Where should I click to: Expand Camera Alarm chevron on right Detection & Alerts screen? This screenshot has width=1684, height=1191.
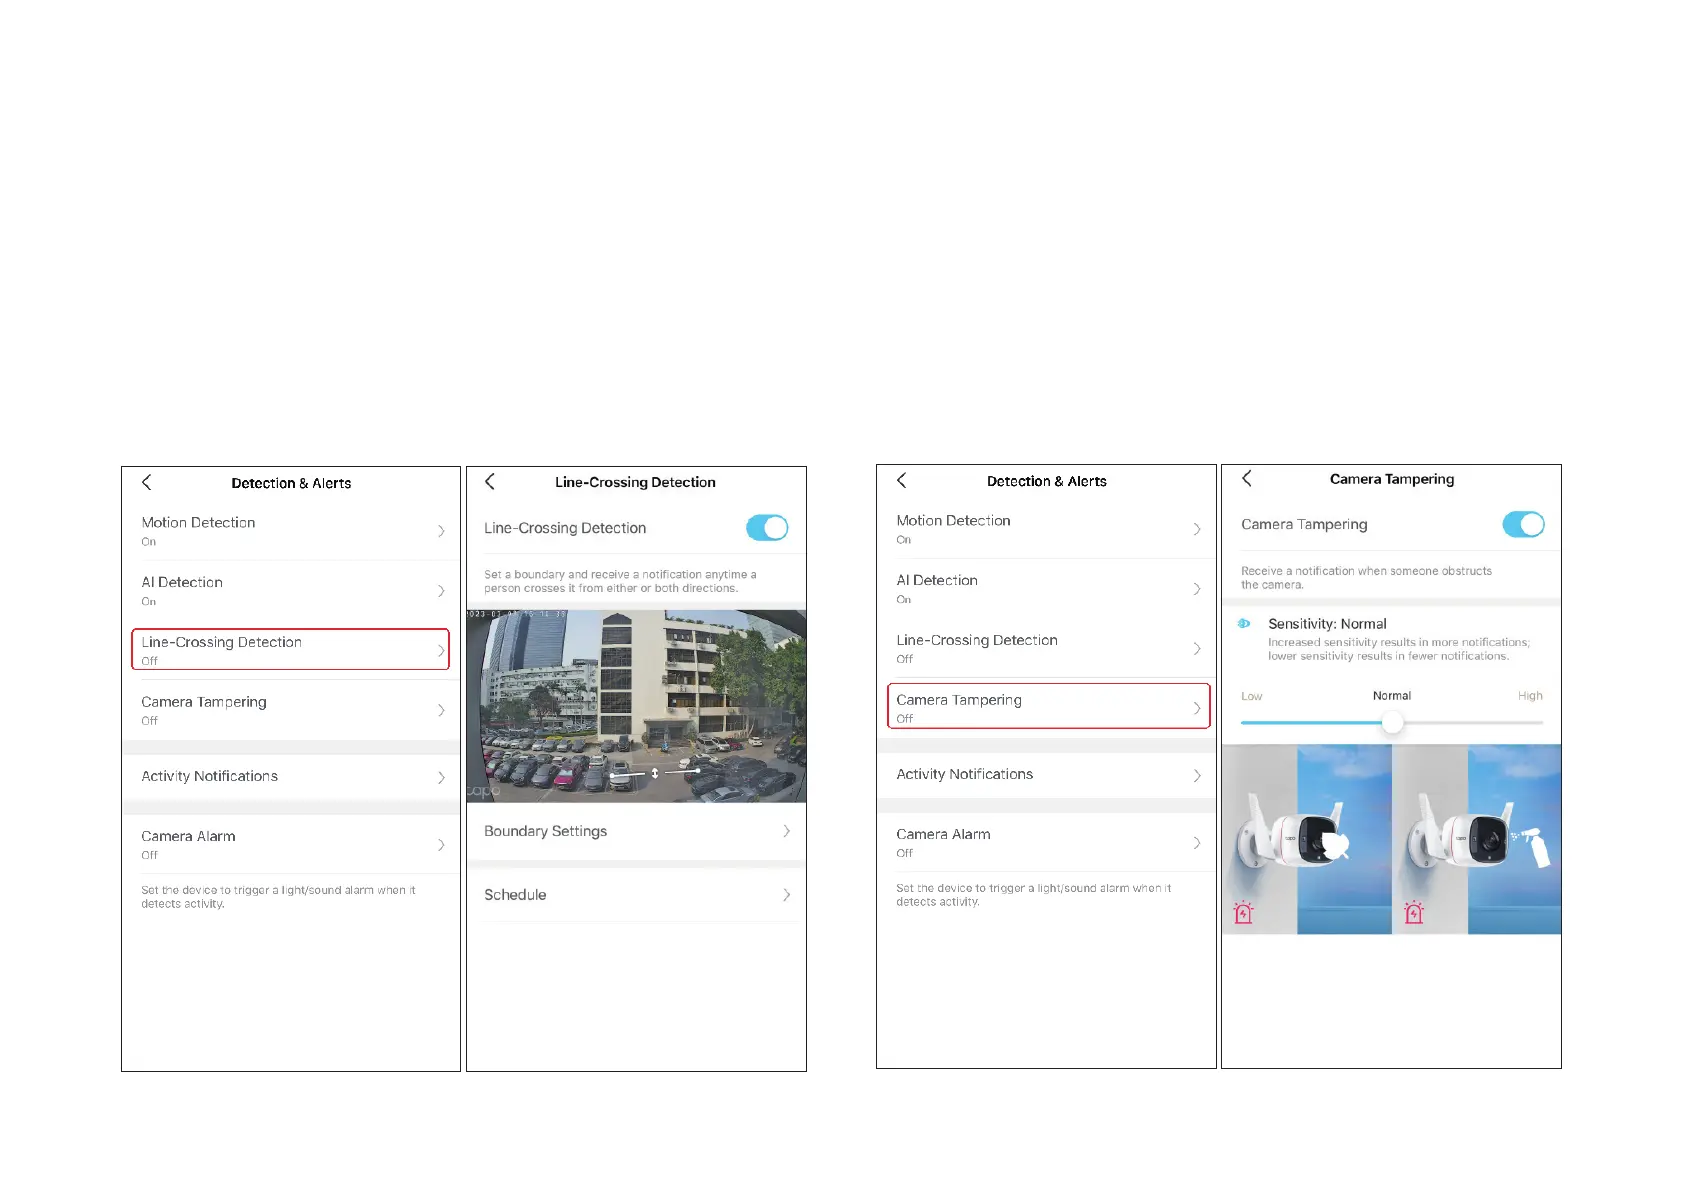click(1197, 843)
